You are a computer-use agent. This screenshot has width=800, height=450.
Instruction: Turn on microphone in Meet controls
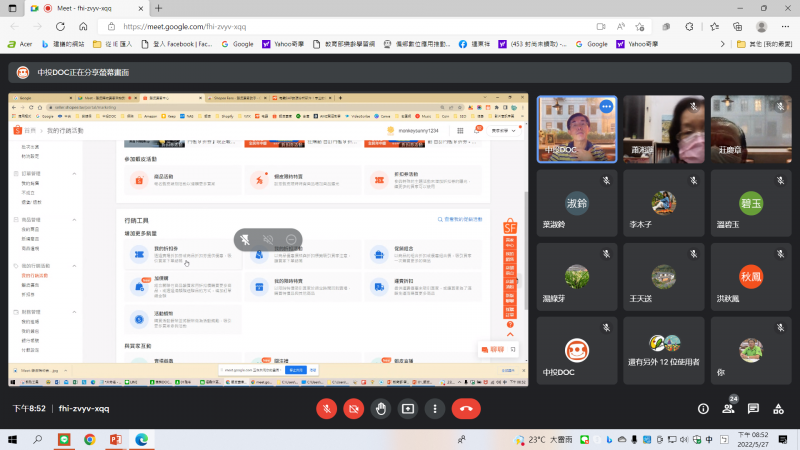(x=327, y=409)
